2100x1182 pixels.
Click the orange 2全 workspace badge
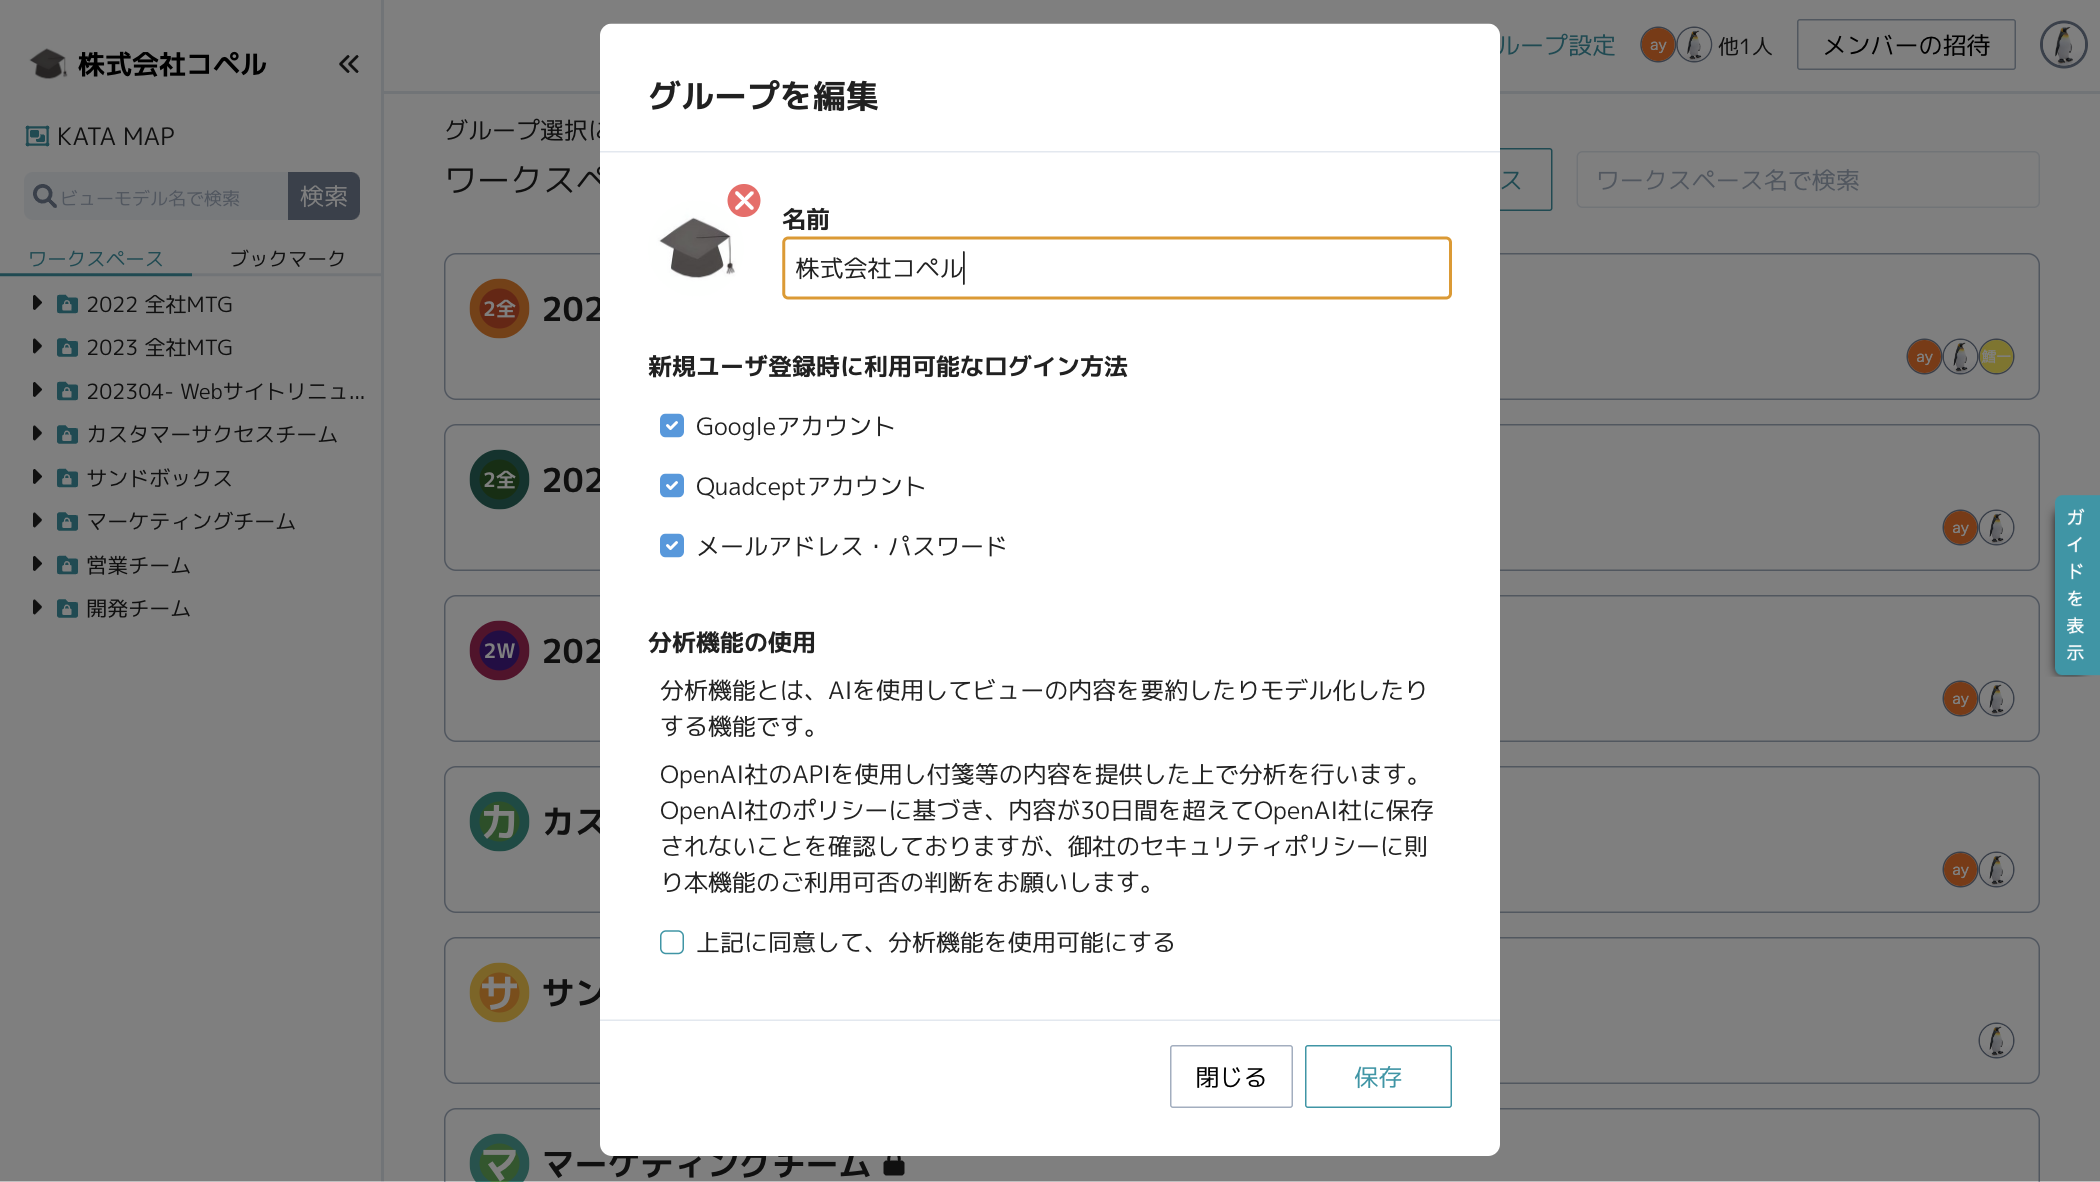click(499, 309)
